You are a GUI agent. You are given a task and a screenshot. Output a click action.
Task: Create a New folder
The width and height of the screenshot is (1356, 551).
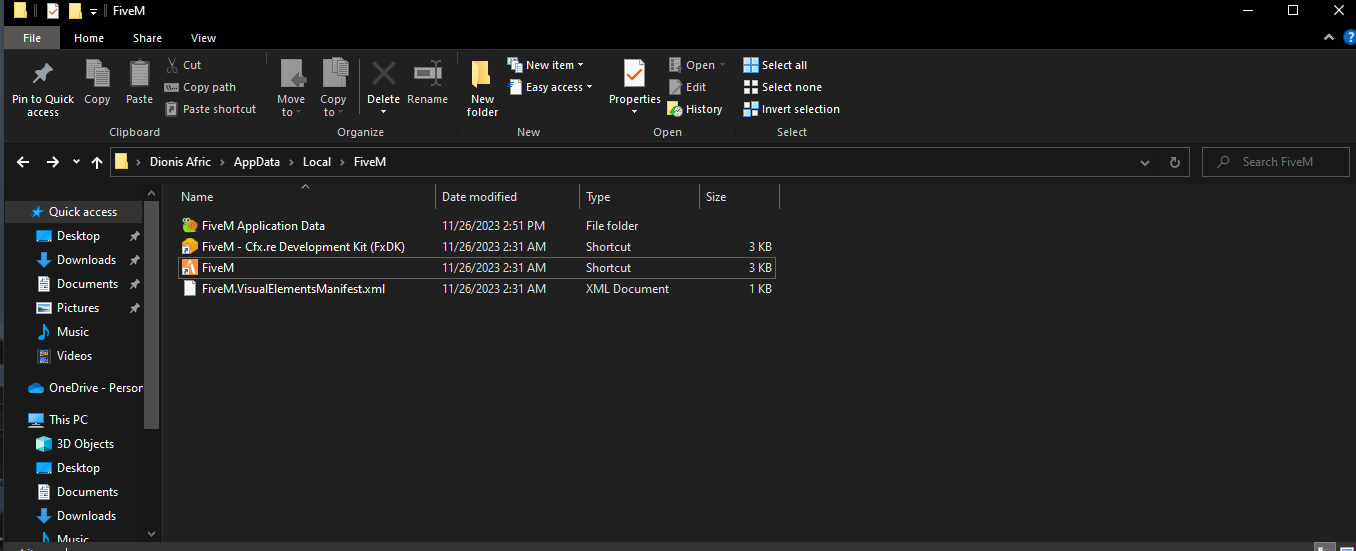(482, 88)
